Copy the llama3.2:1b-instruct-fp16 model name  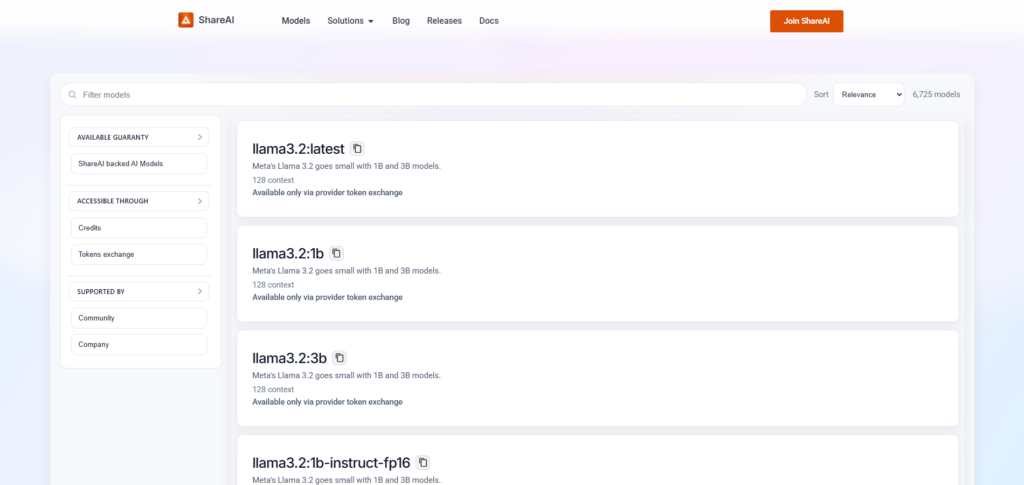(423, 462)
